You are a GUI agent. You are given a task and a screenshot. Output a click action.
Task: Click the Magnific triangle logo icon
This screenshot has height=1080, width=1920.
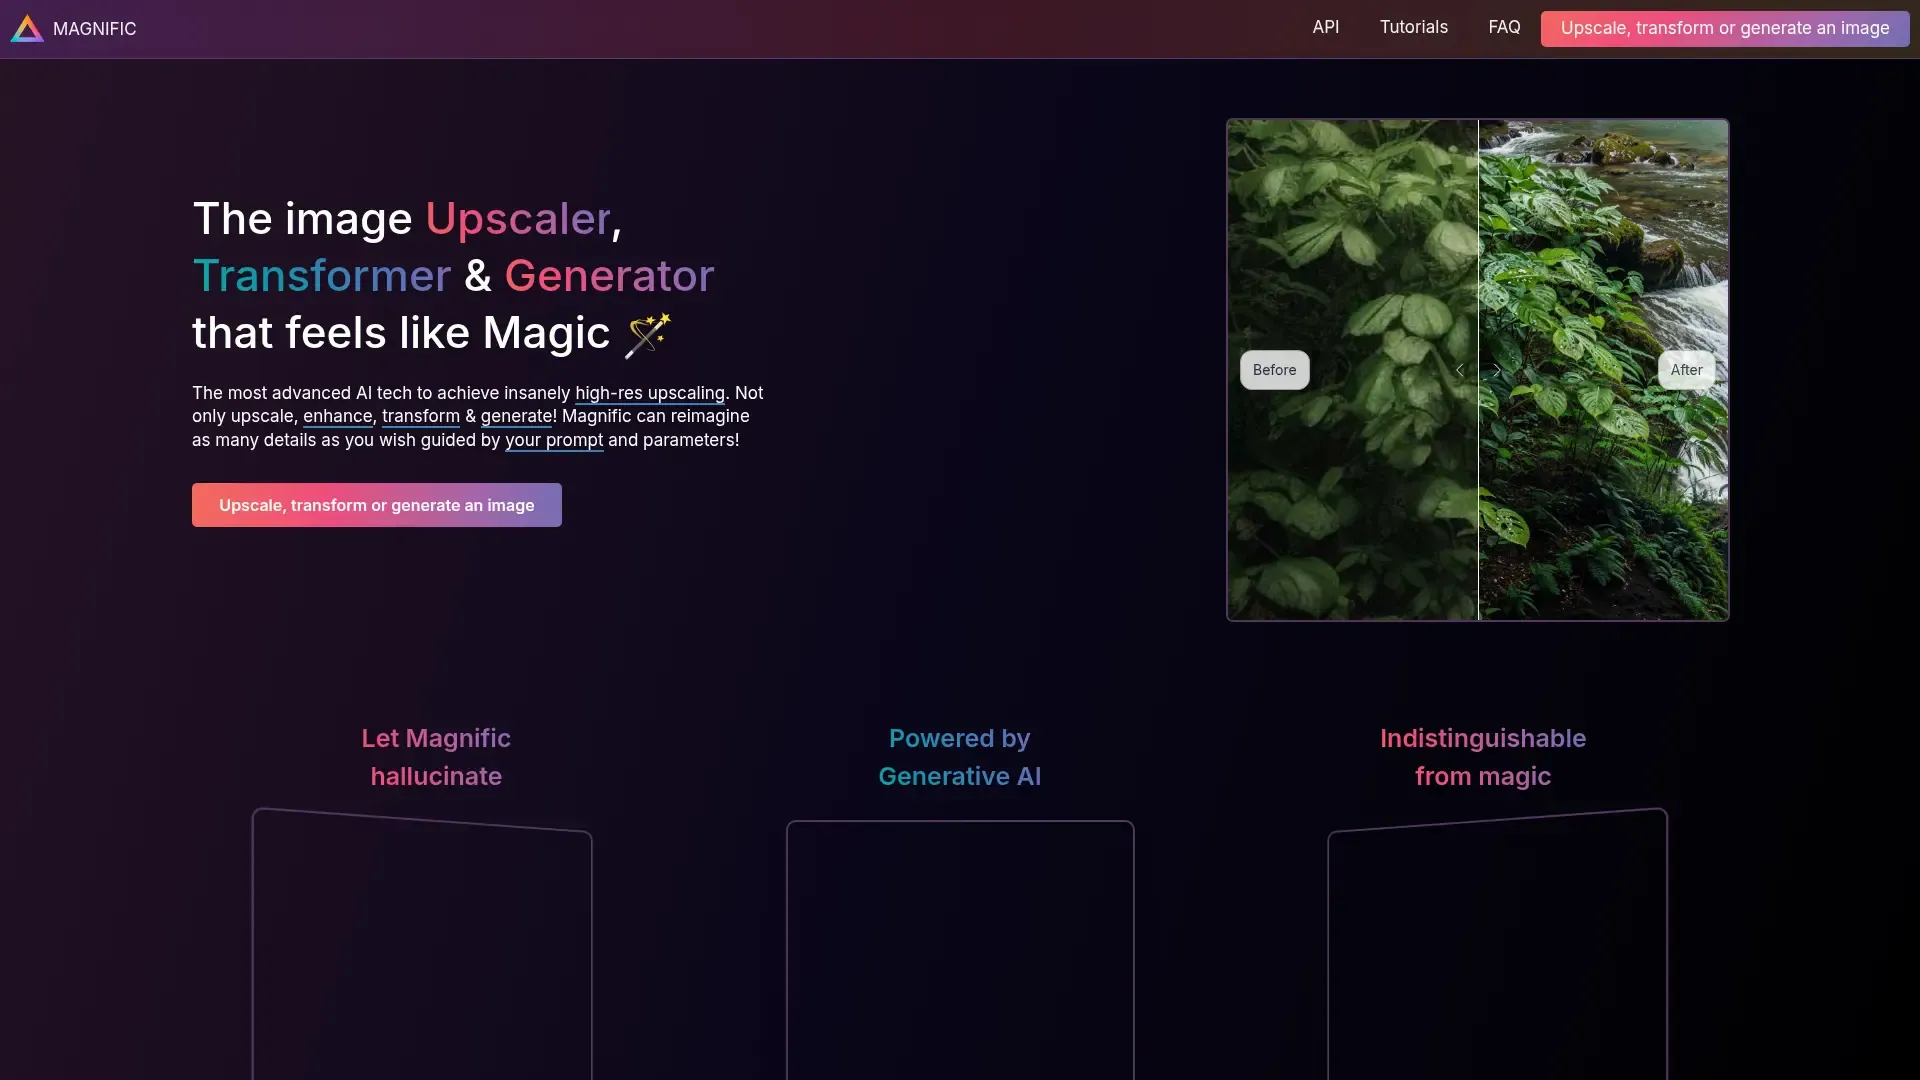(x=27, y=29)
